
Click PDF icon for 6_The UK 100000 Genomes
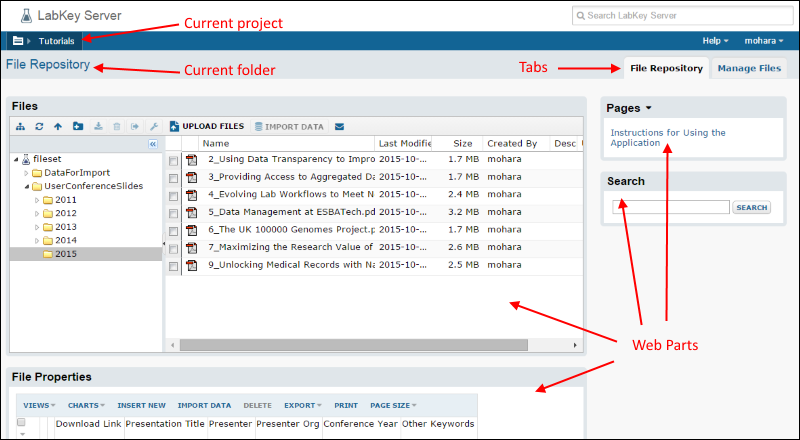point(192,230)
